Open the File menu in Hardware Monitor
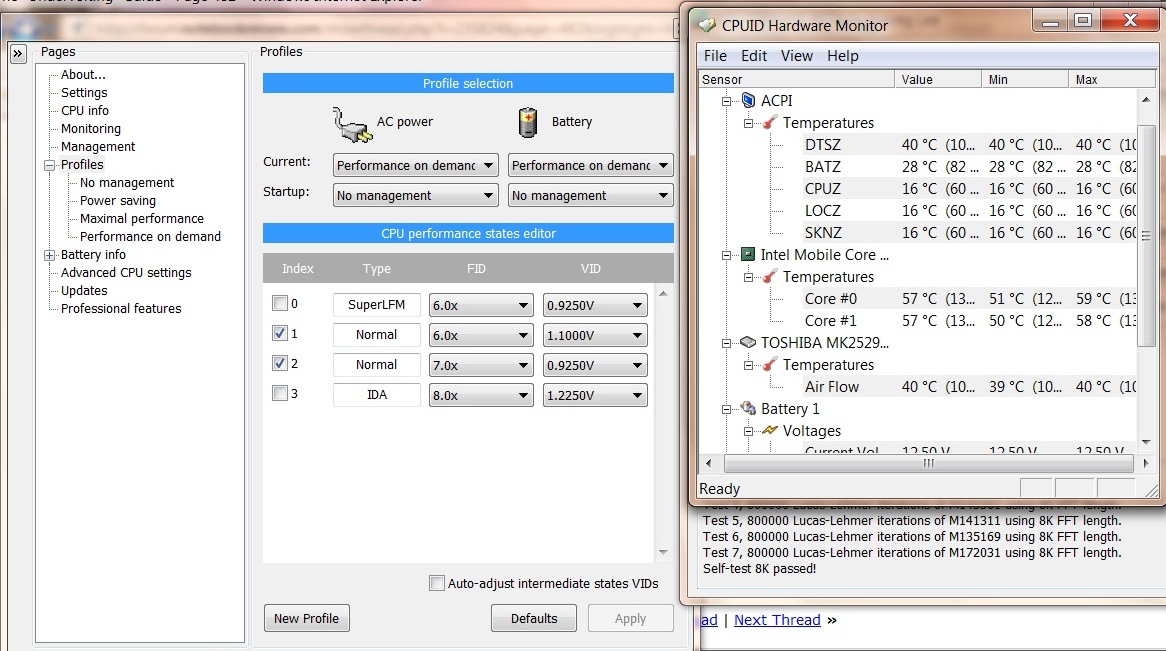Screen dimensions: 1166x651 tap(715, 56)
